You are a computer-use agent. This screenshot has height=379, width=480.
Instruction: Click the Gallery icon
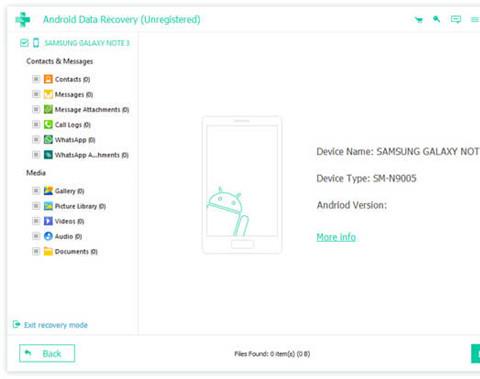point(48,191)
